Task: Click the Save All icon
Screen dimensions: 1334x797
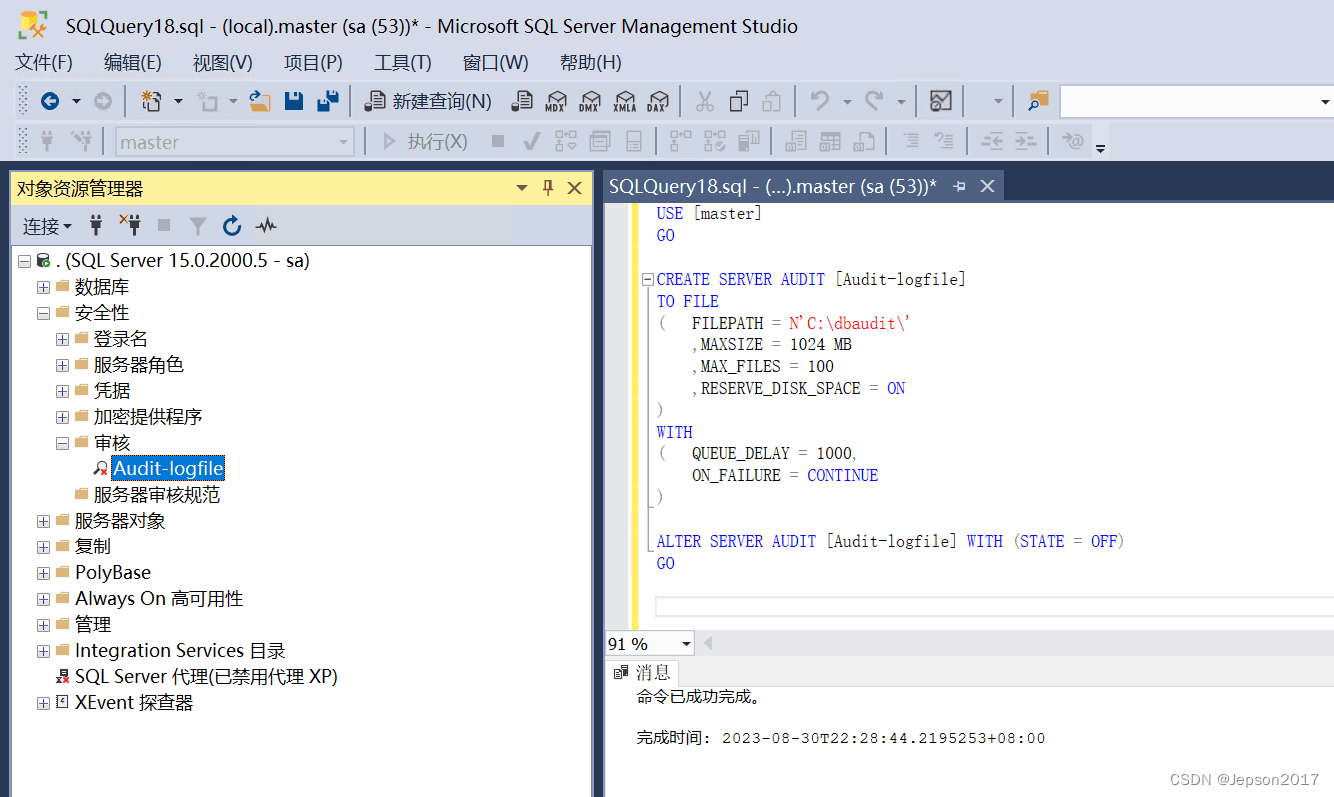Action: click(327, 101)
